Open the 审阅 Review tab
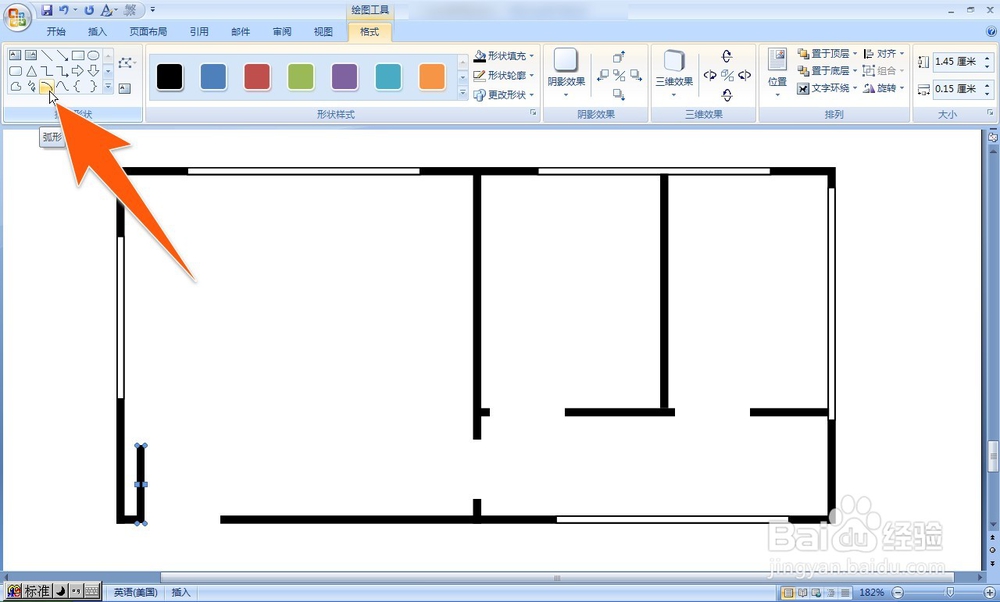 (x=282, y=31)
